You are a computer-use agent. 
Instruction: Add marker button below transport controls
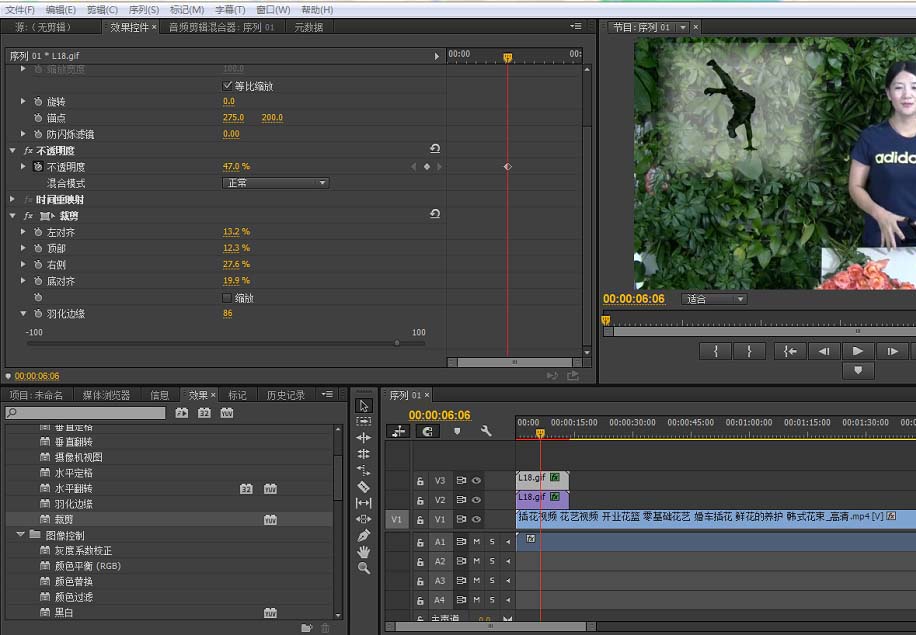pos(858,370)
